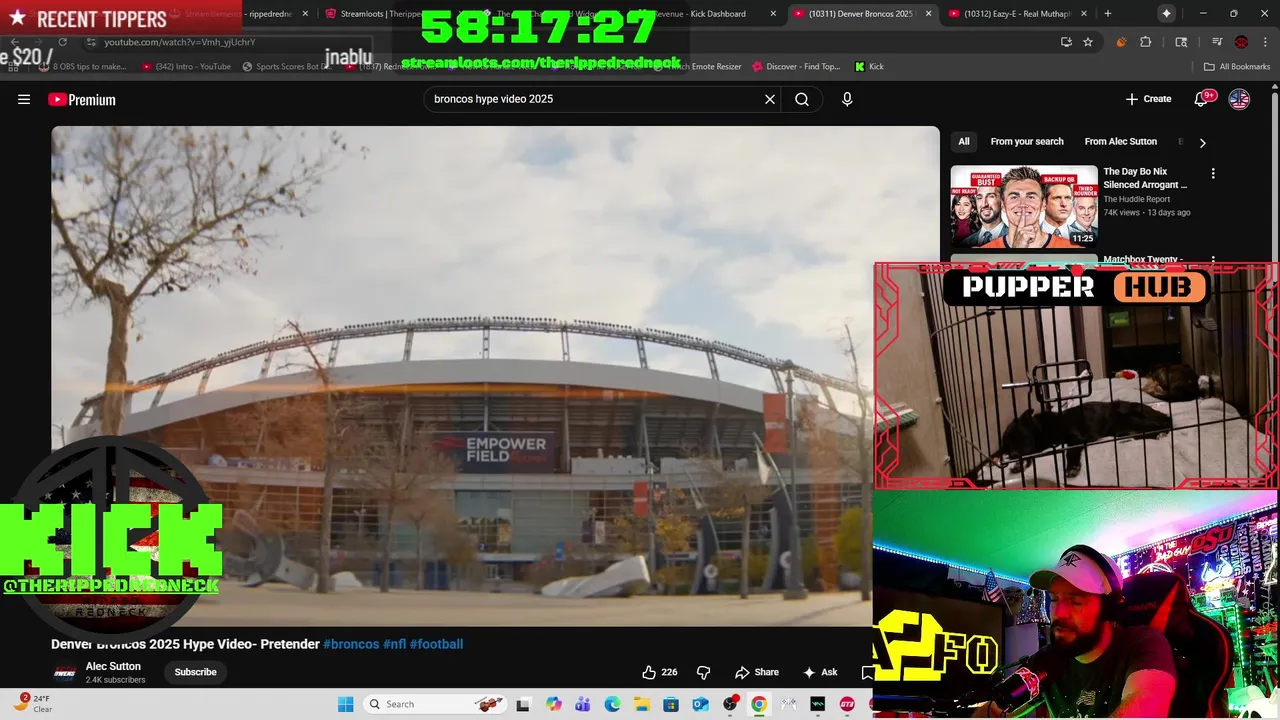The width and height of the screenshot is (1280, 720).
Task: Select the All filter chip
Action: [x=964, y=142]
